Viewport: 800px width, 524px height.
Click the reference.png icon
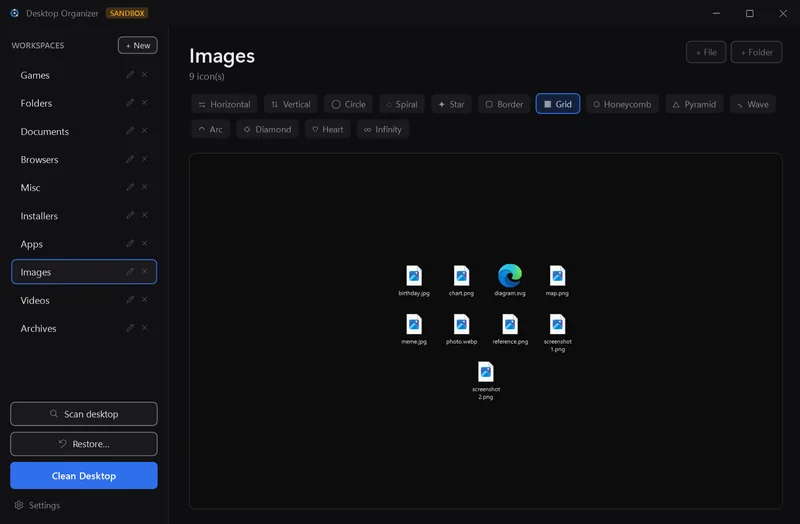click(510, 329)
